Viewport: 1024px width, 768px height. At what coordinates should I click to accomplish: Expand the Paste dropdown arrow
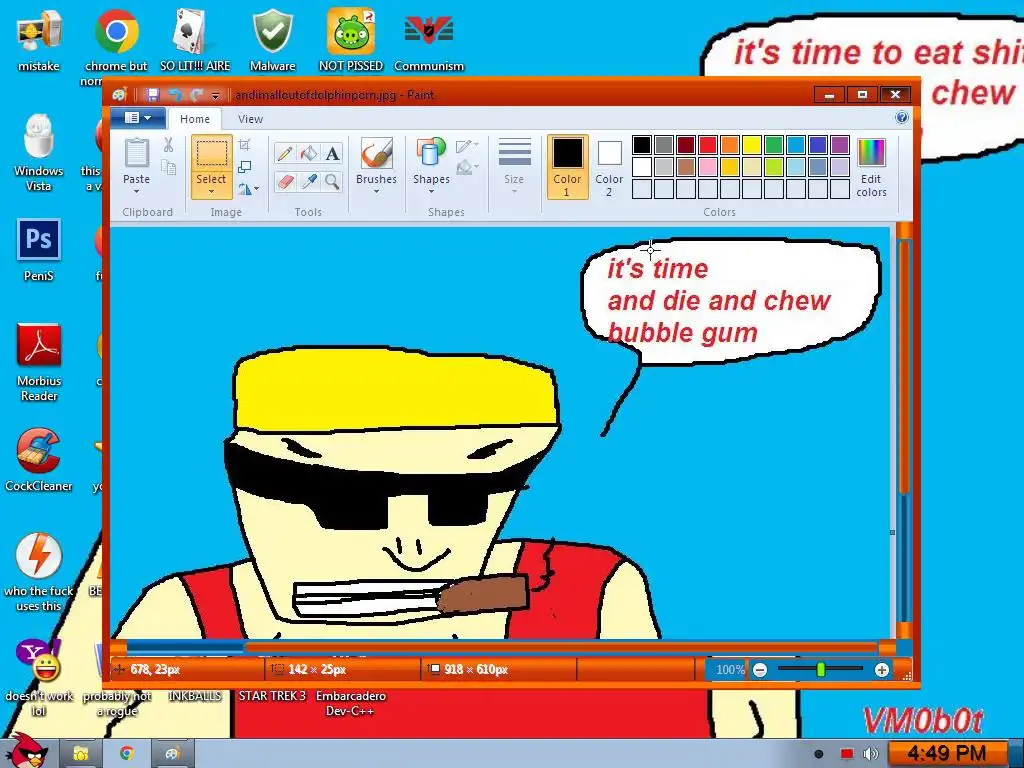click(x=136, y=192)
